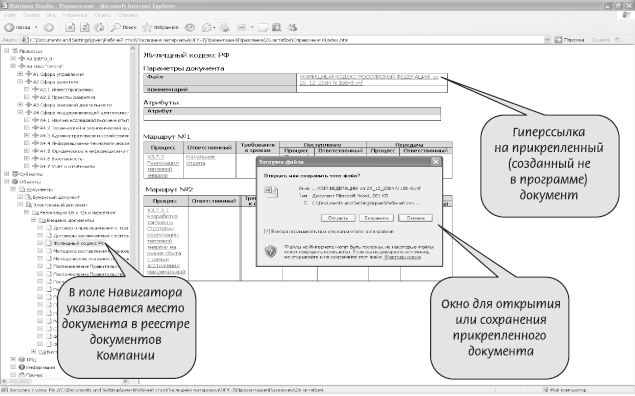Expand A1 Сфера управления node
Viewport: 635px width, 396px height.
[x=20, y=74]
